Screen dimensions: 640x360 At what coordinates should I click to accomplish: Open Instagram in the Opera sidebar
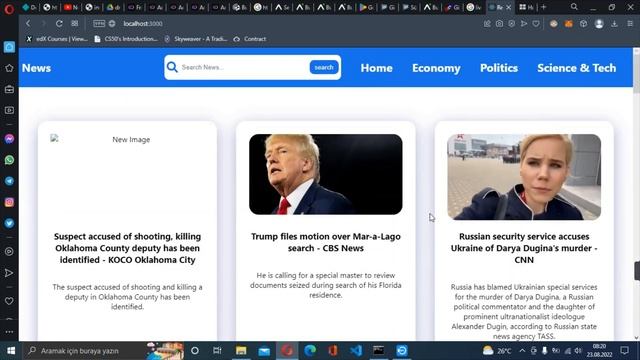(9, 202)
